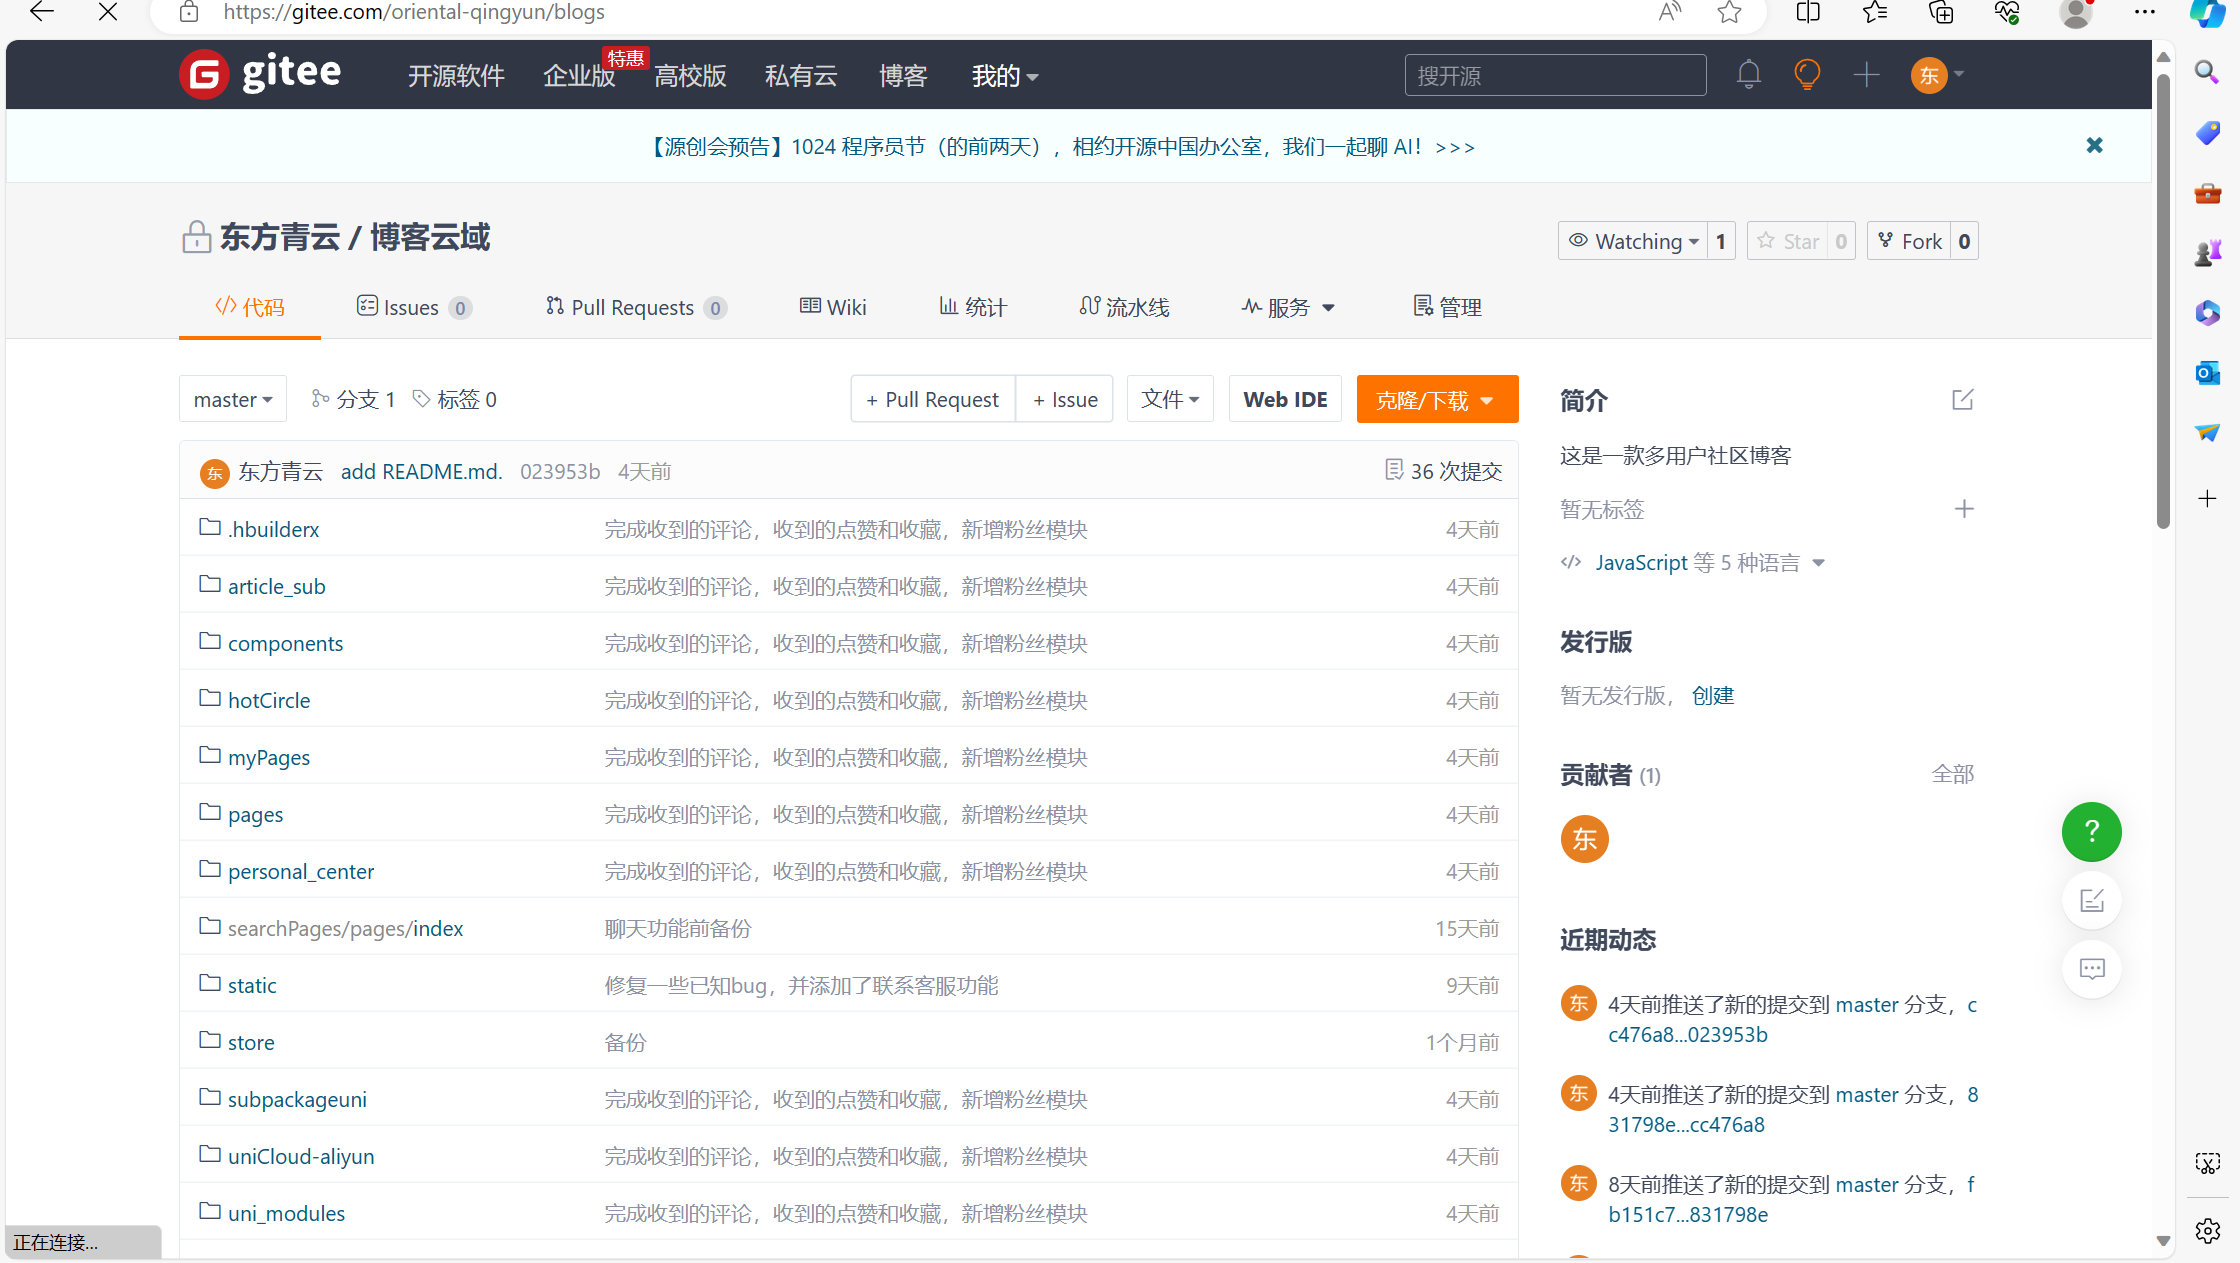Open the Web IDE button
This screenshot has height=1263, width=2240.
point(1285,399)
